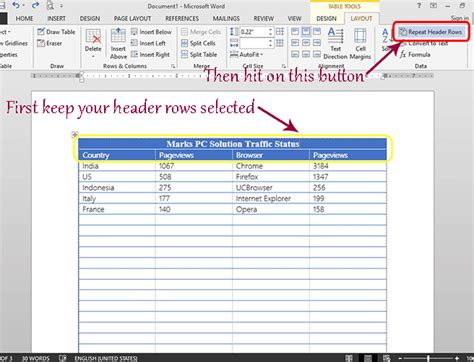Open Rows & Columns dialog launcher
Image resolution: width=474 pixels, height=362 pixels.
tap(173, 66)
